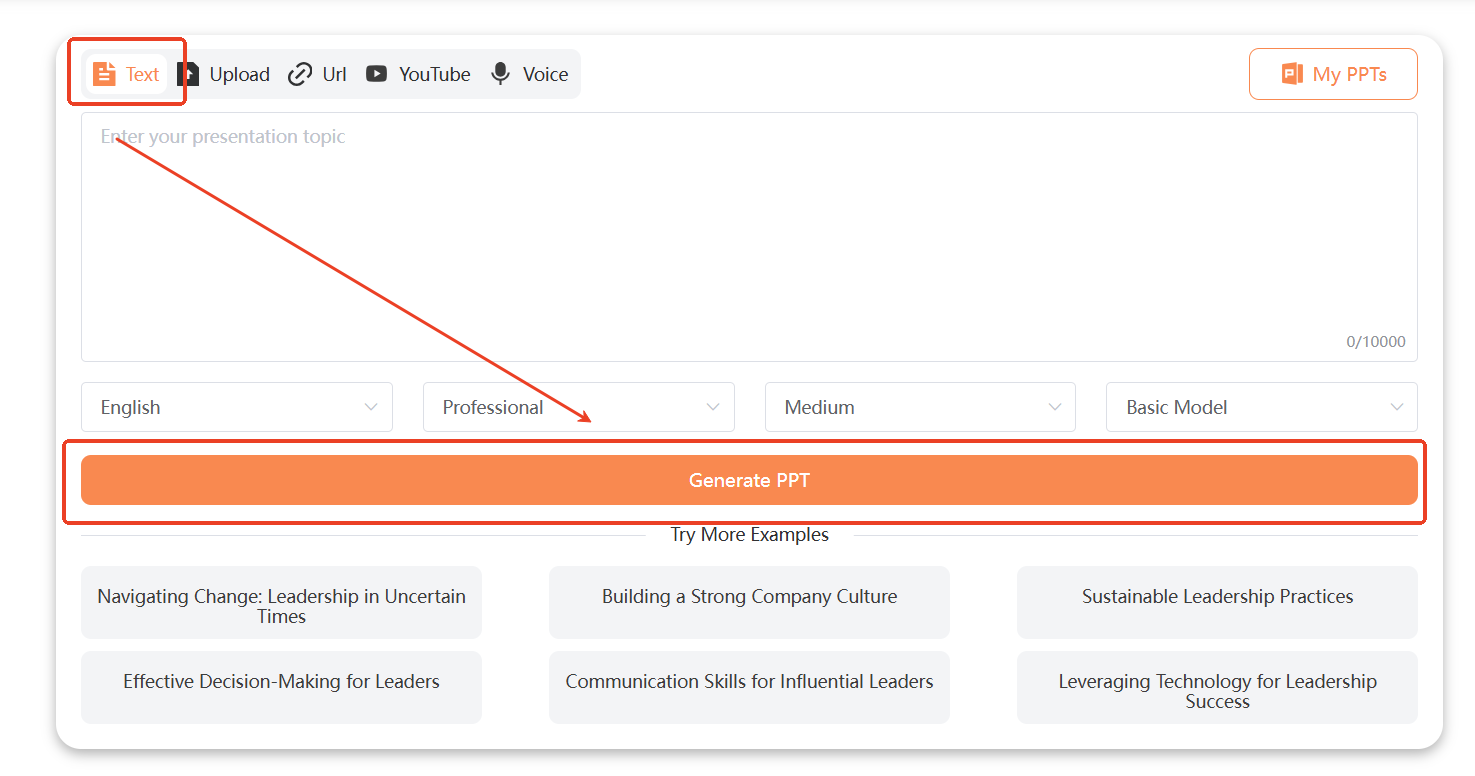Select the Voice tab label

[x=545, y=74]
